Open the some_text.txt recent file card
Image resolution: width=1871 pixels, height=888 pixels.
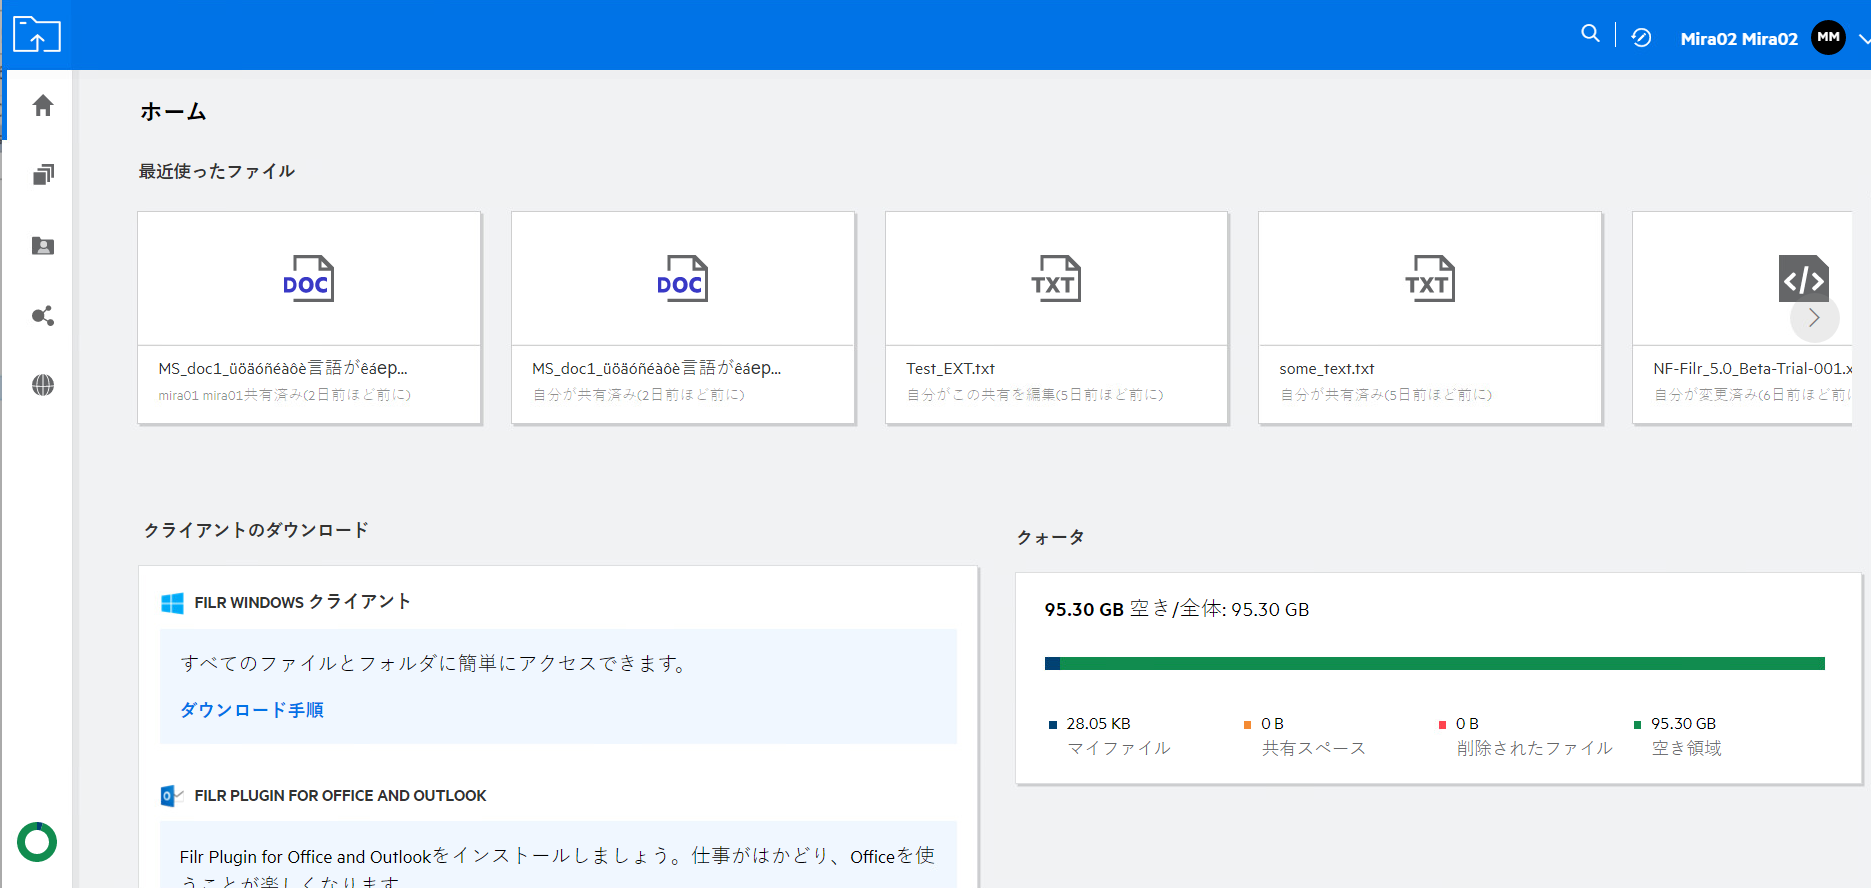pyautogui.click(x=1430, y=317)
